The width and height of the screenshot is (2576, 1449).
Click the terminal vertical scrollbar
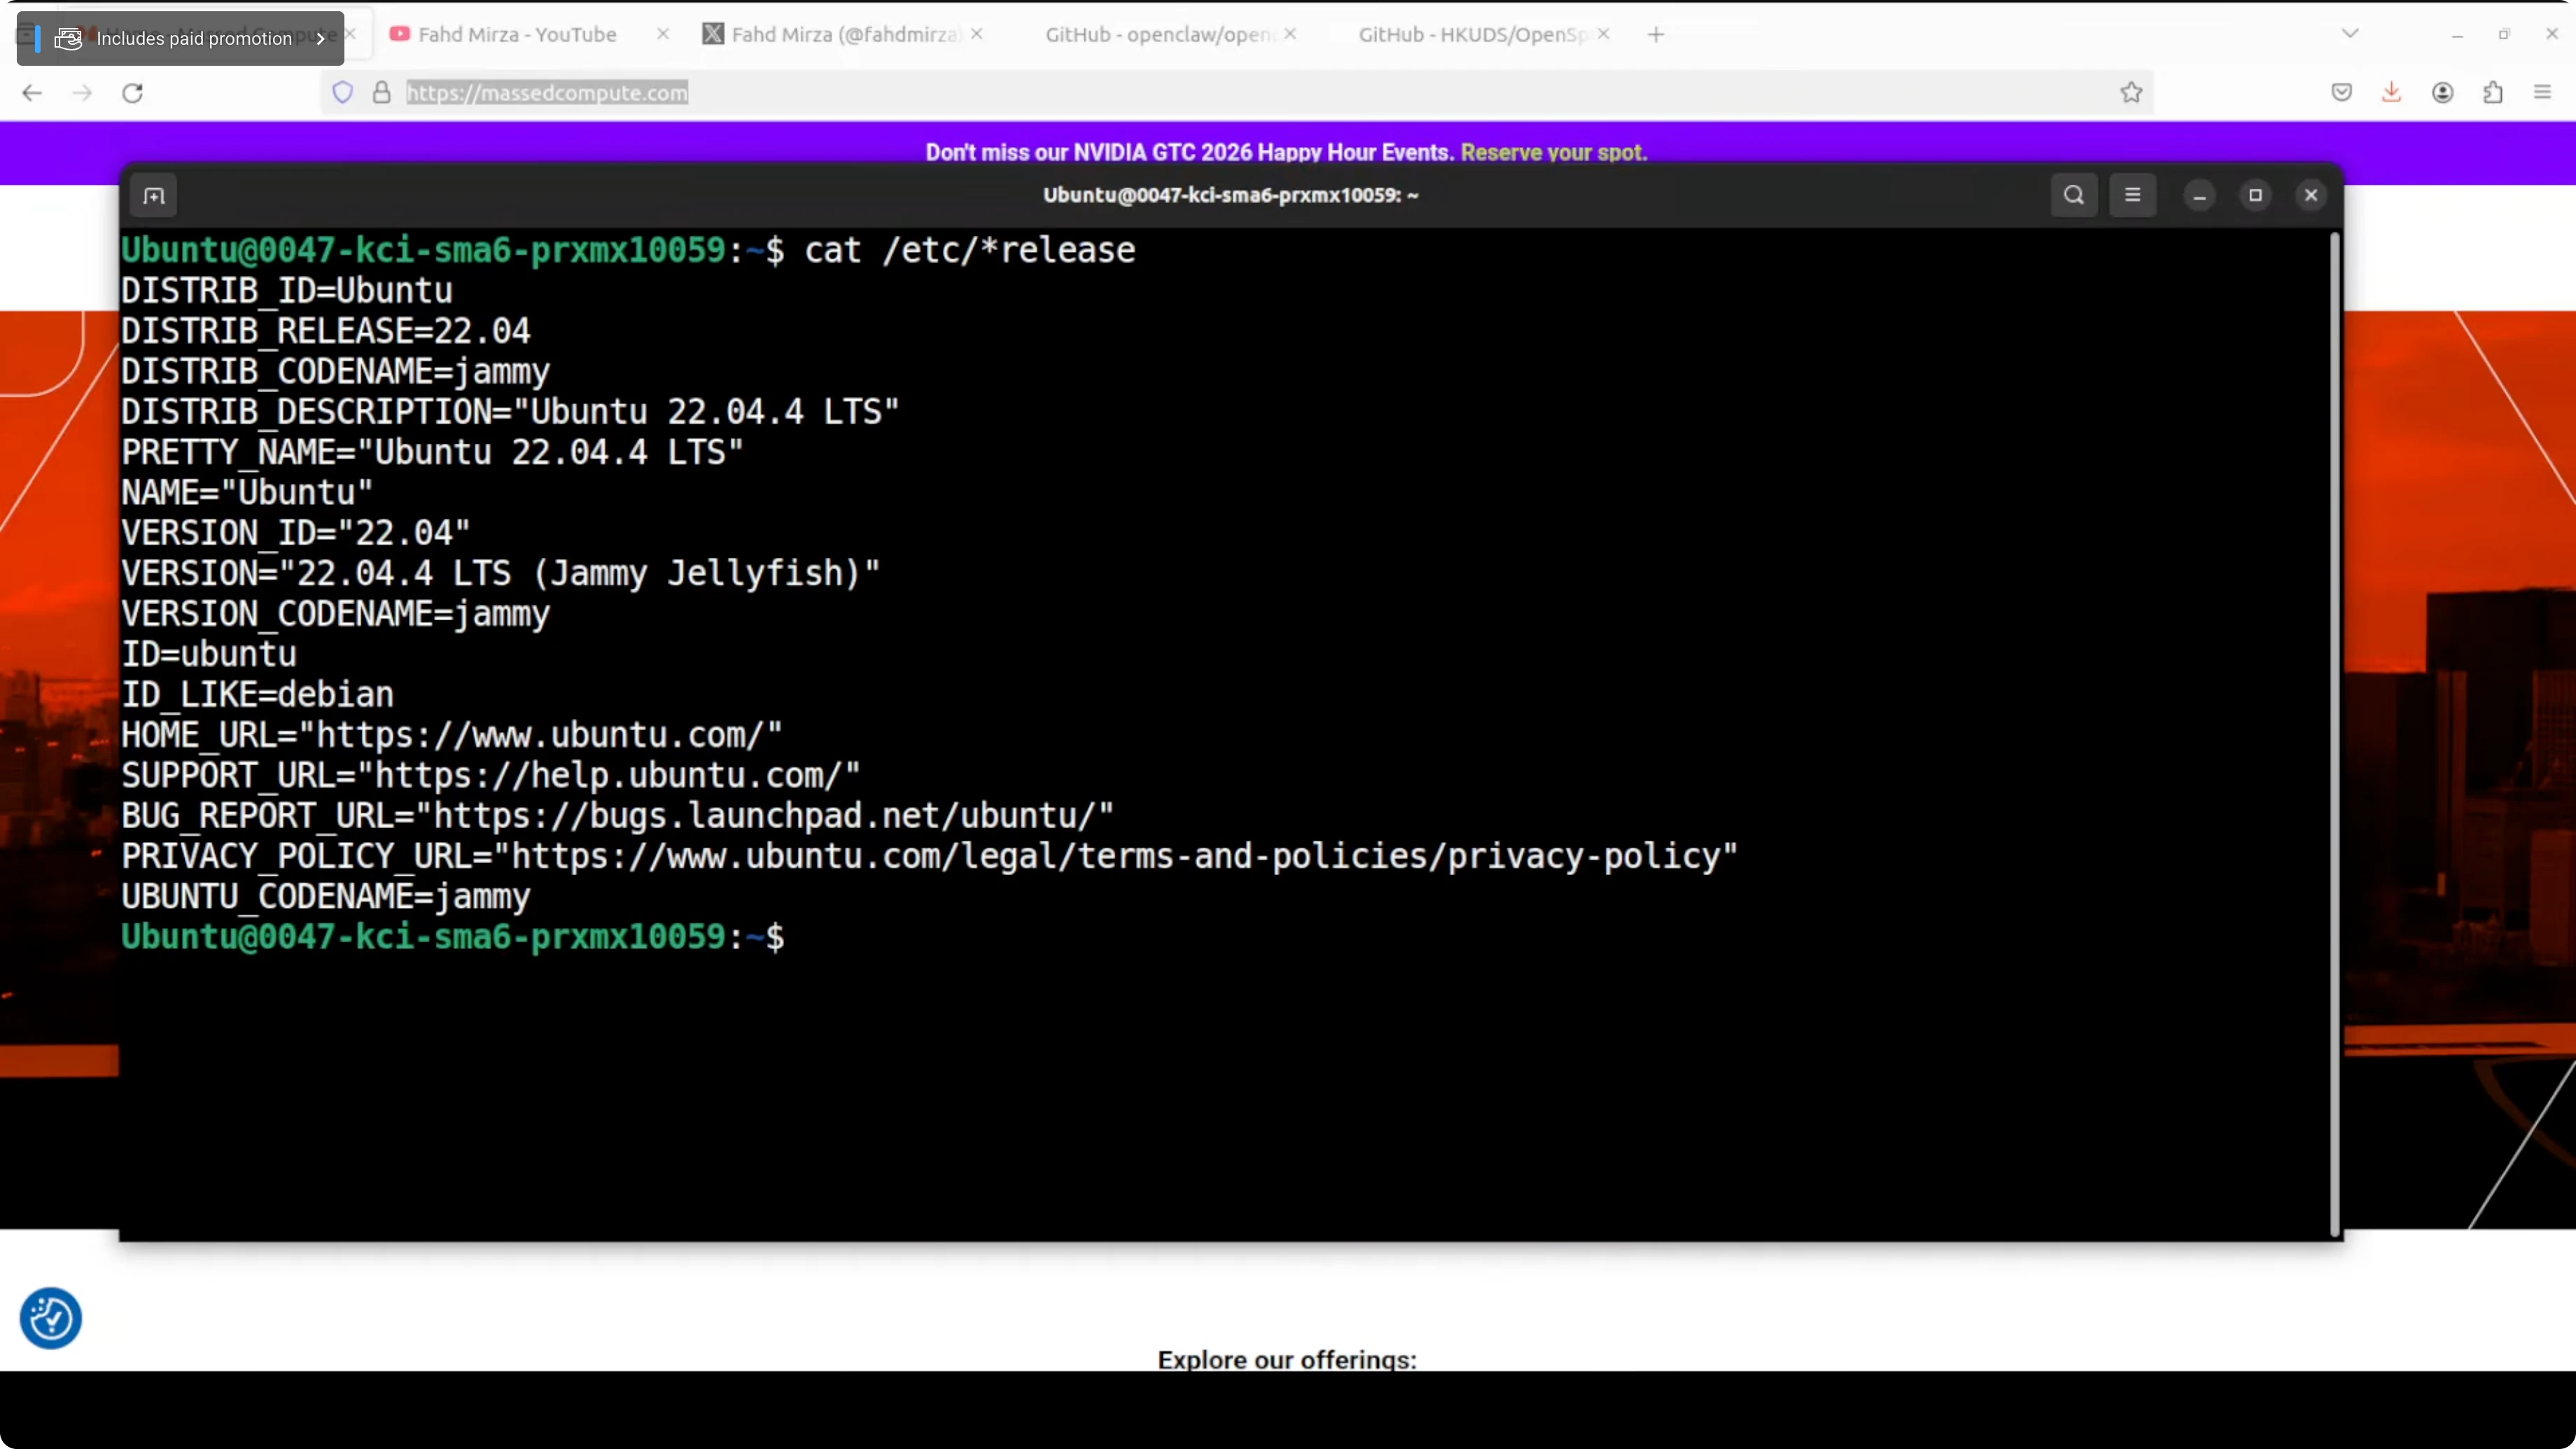point(2334,734)
